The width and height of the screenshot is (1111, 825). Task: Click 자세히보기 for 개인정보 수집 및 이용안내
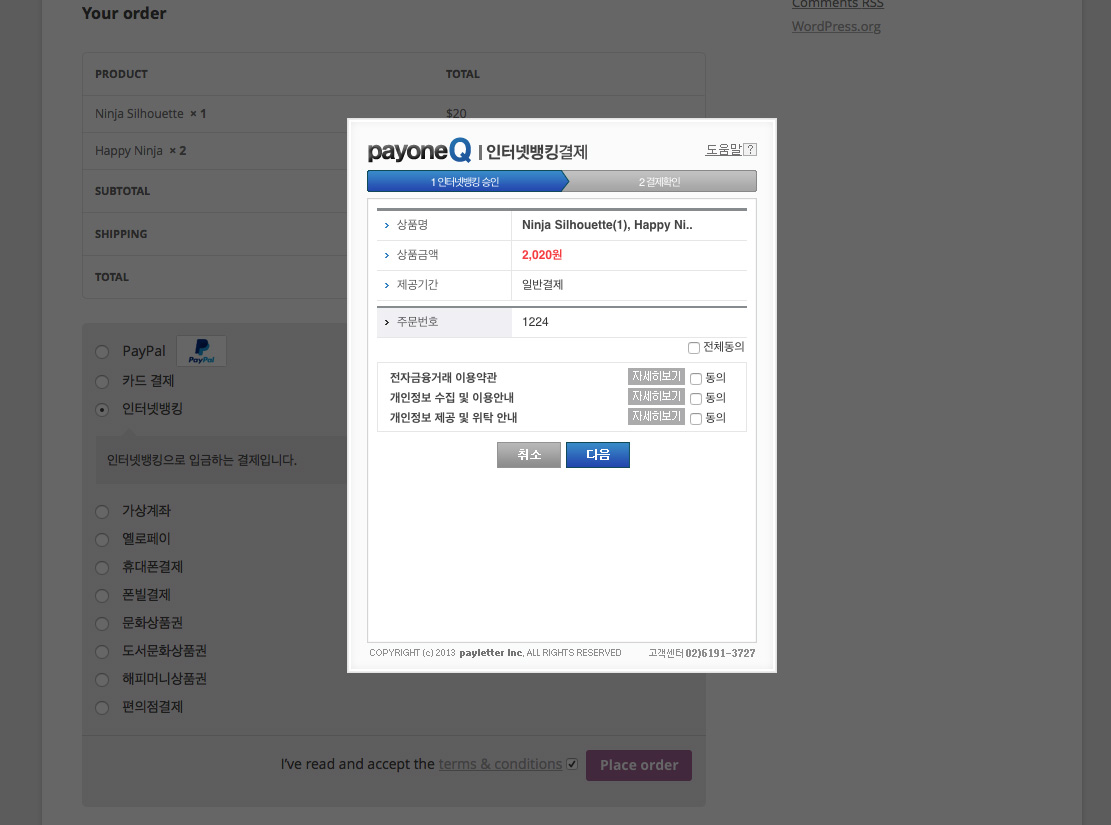tap(656, 396)
